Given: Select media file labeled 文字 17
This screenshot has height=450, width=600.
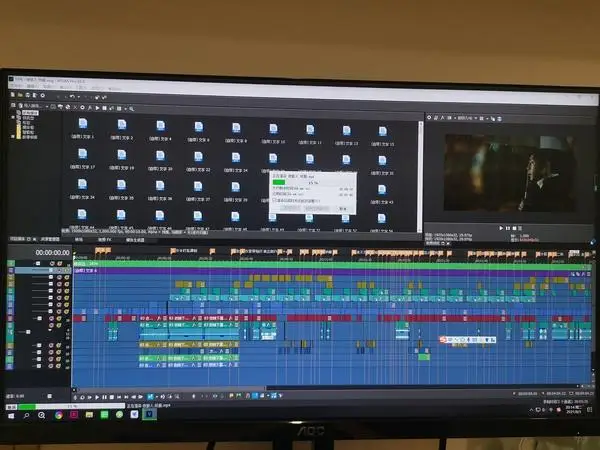Looking at the screenshot, I should [82, 159].
